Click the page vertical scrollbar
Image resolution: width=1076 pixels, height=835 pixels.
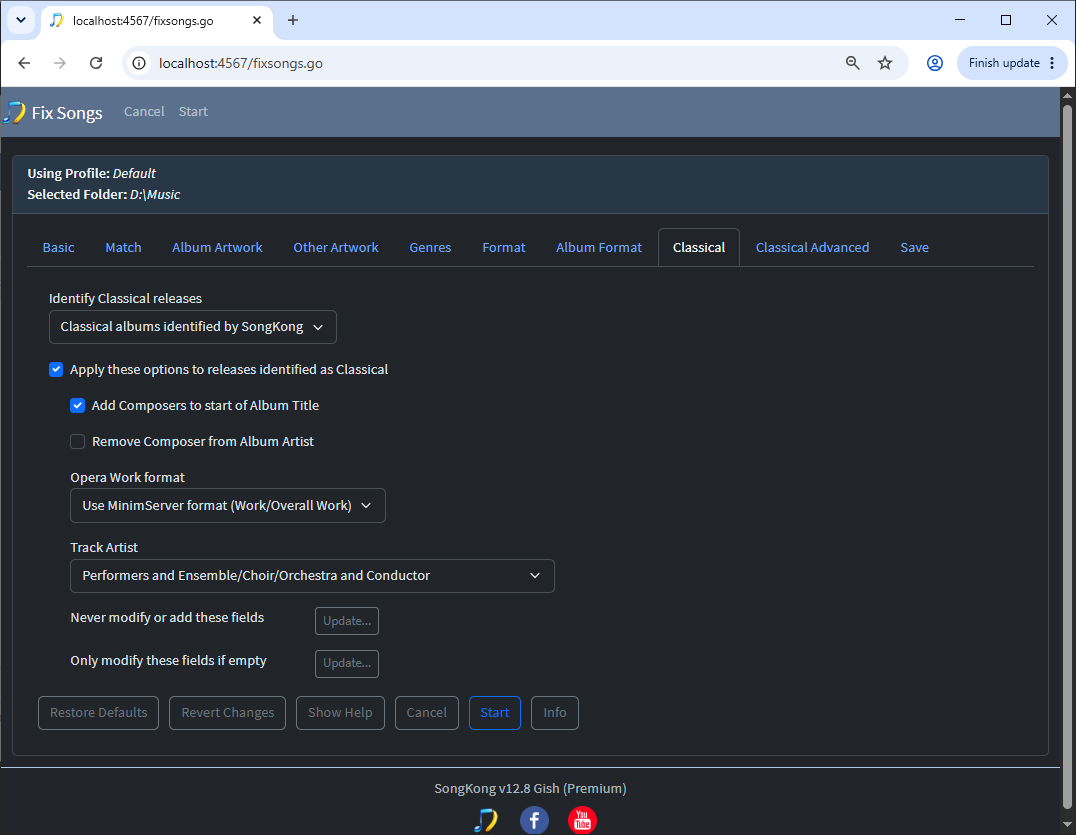click(x=1067, y=456)
